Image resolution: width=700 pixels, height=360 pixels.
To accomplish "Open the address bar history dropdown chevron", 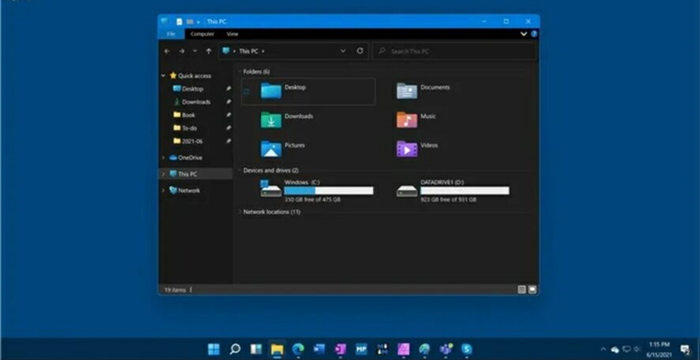I will [x=343, y=51].
